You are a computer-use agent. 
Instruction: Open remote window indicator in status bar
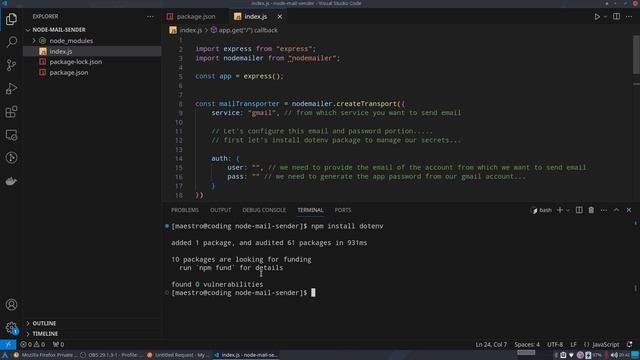click(8, 344)
